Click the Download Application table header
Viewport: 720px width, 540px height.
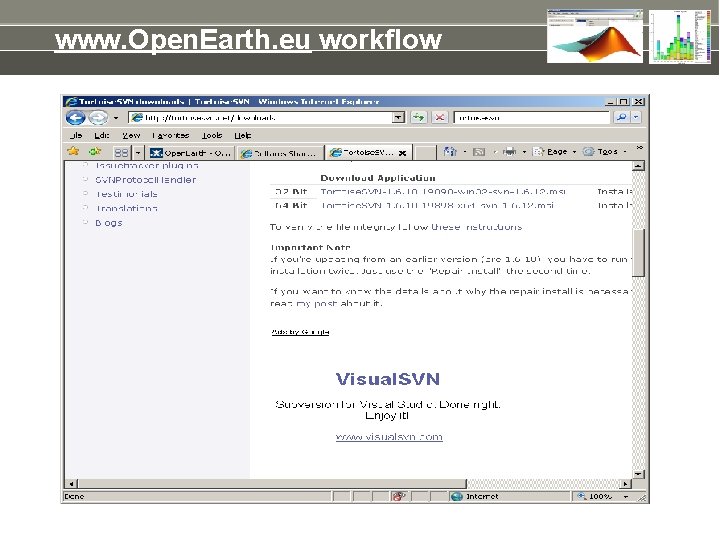[378, 178]
